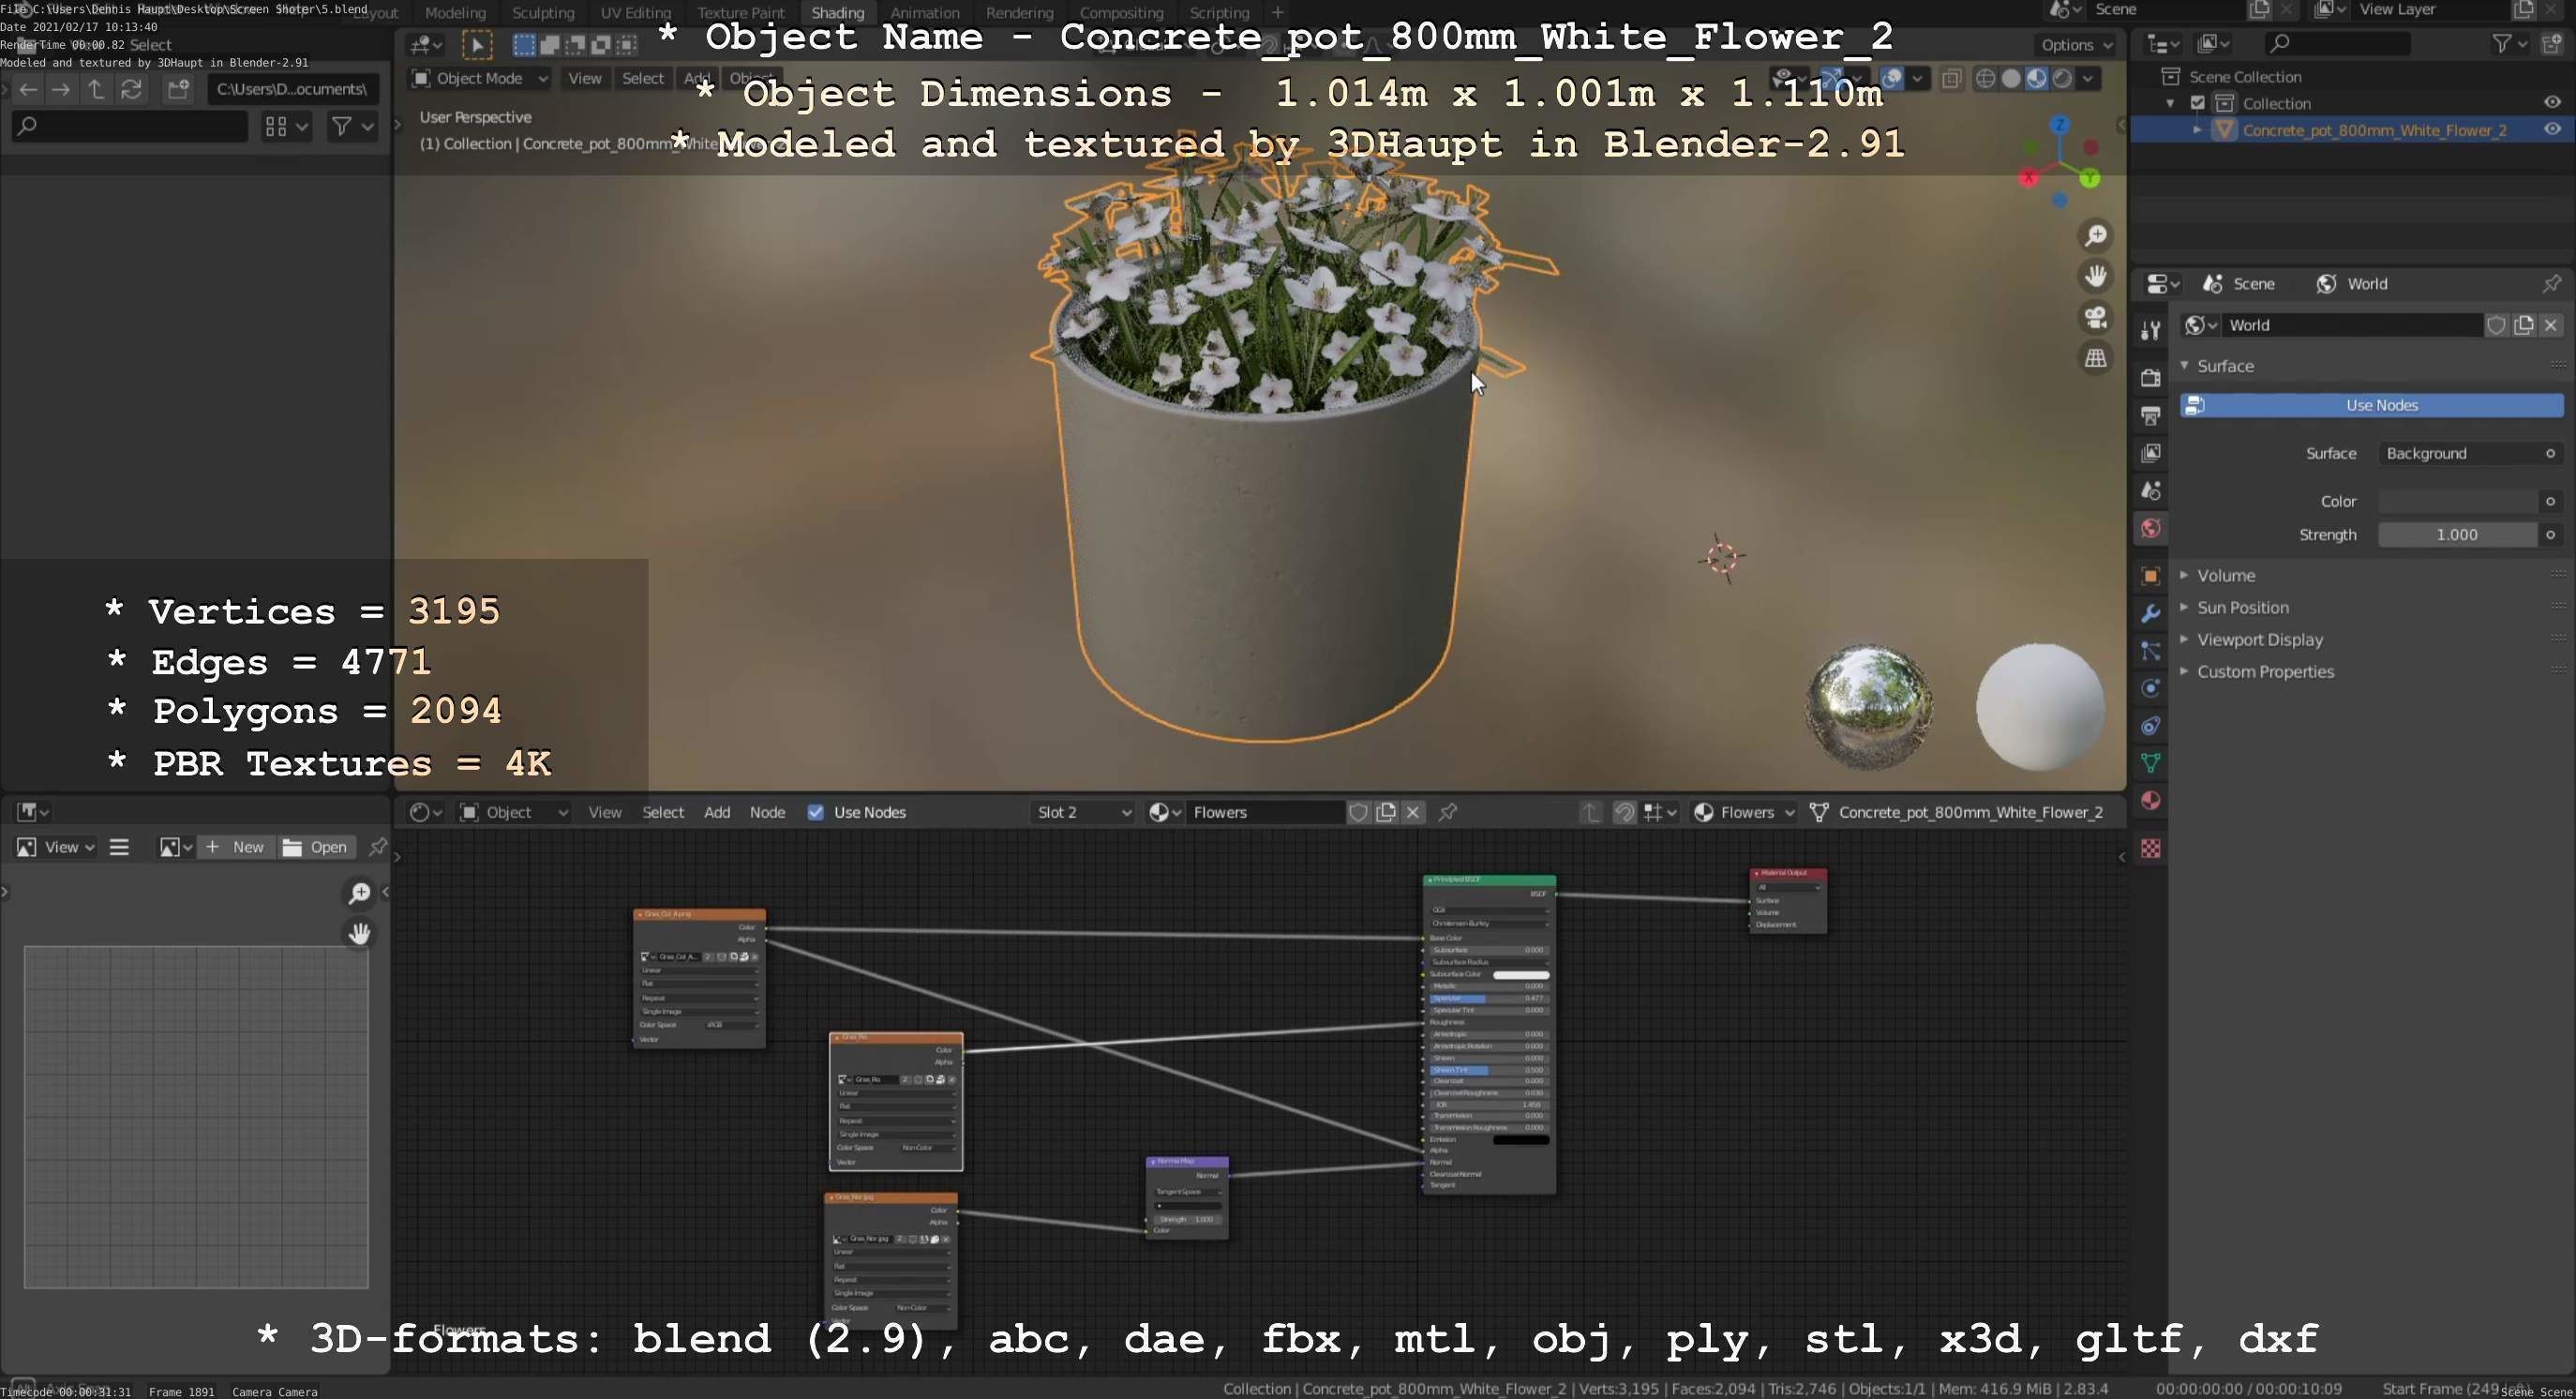Image resolution: width=2576 pixels, height=1399 pixels.
Task: Adjust the Strength 1.000 slider
Action: point(2457,534)
